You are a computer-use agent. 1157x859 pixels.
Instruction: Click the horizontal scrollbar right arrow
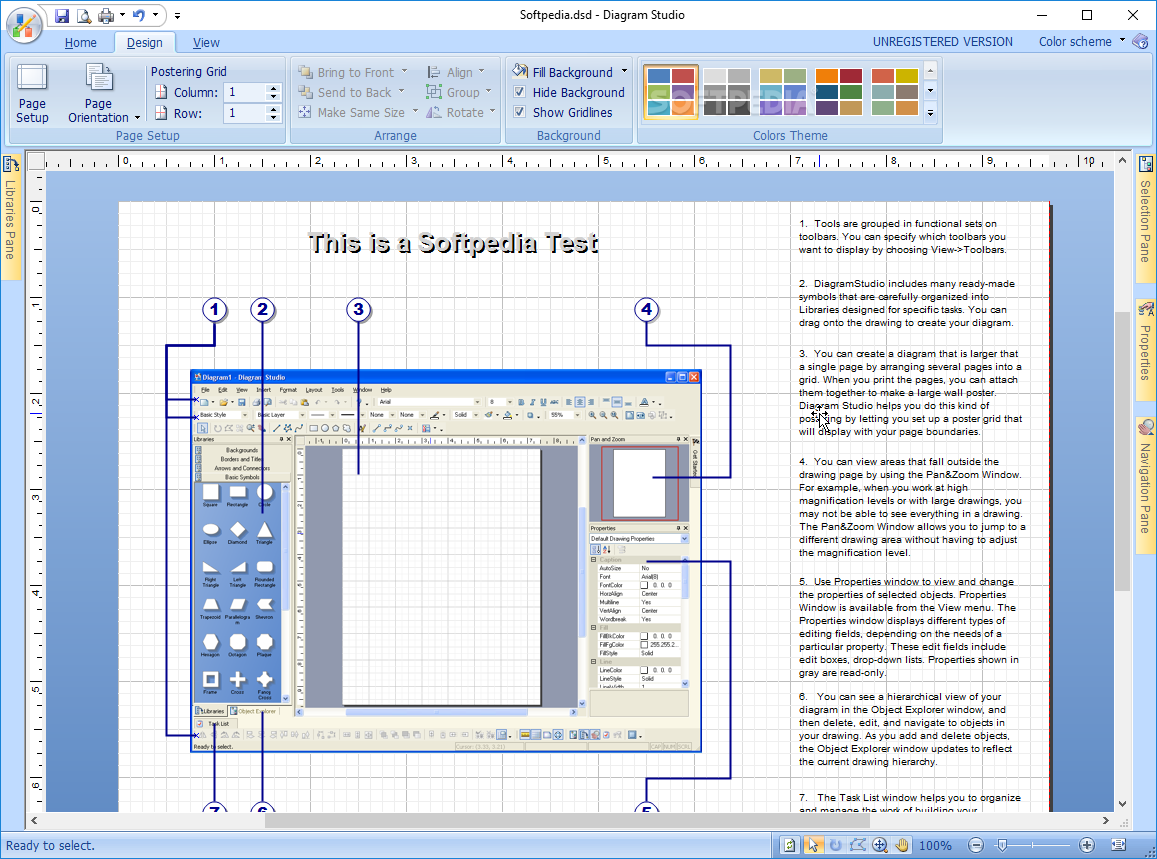click(1105, 820)
